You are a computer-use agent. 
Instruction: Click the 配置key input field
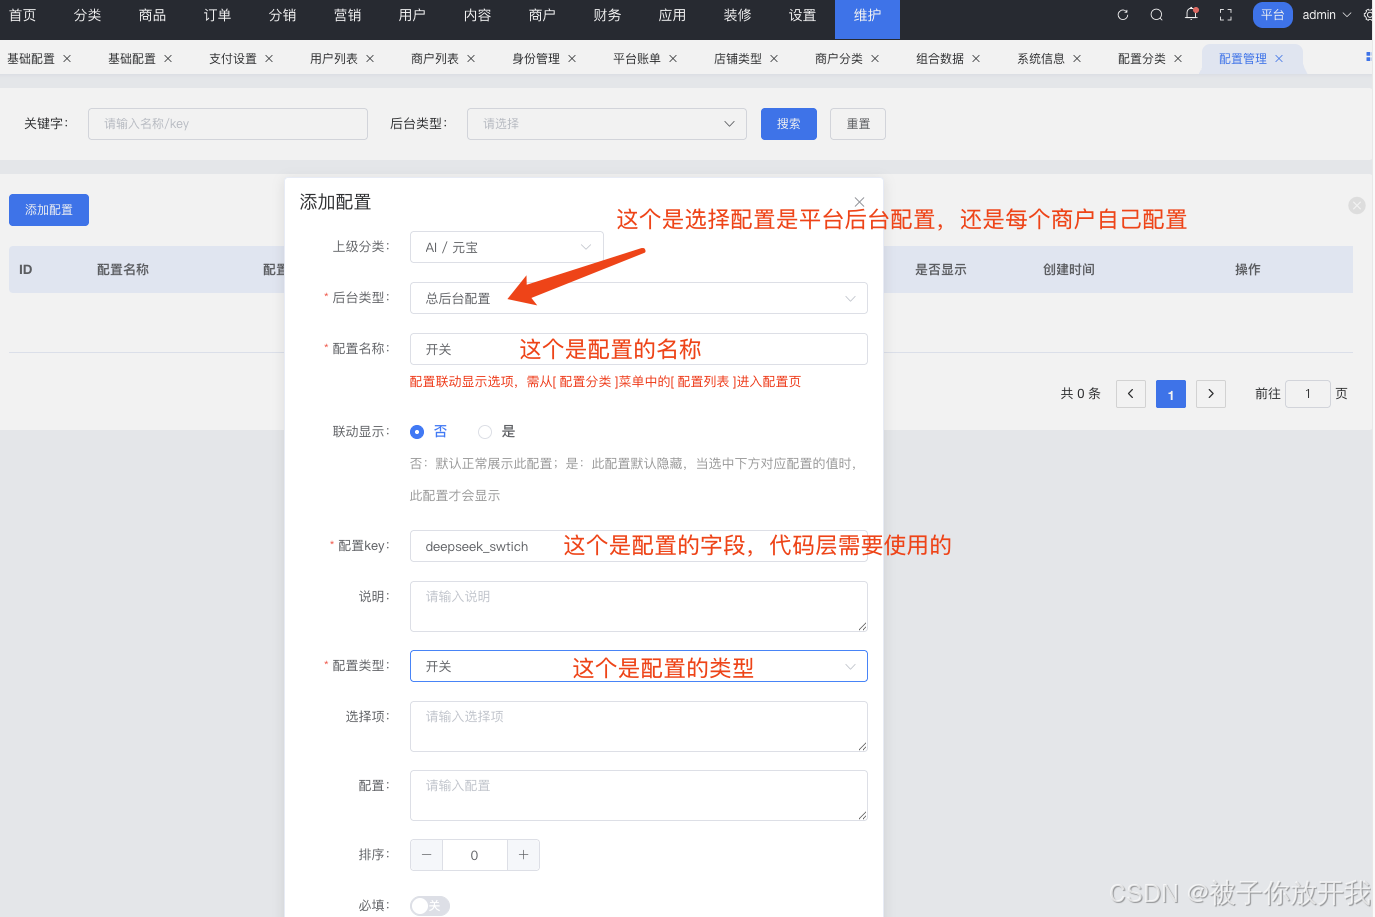click(x=639, y=546)
